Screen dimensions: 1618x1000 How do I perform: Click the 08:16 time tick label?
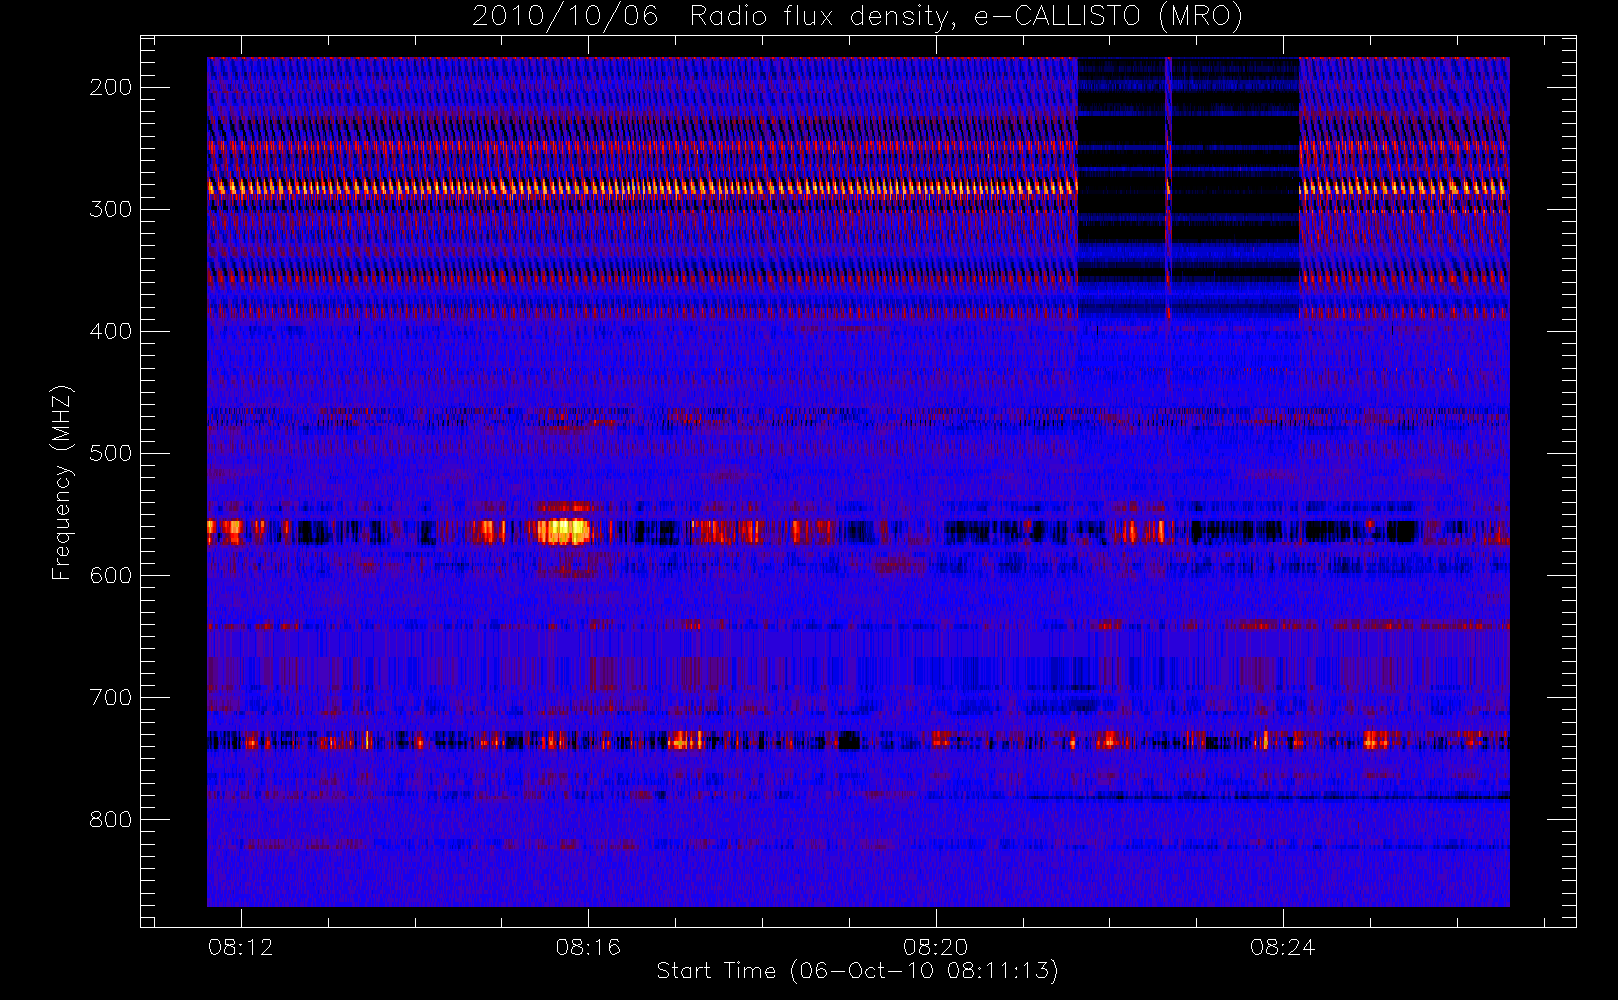pos(588,947)
